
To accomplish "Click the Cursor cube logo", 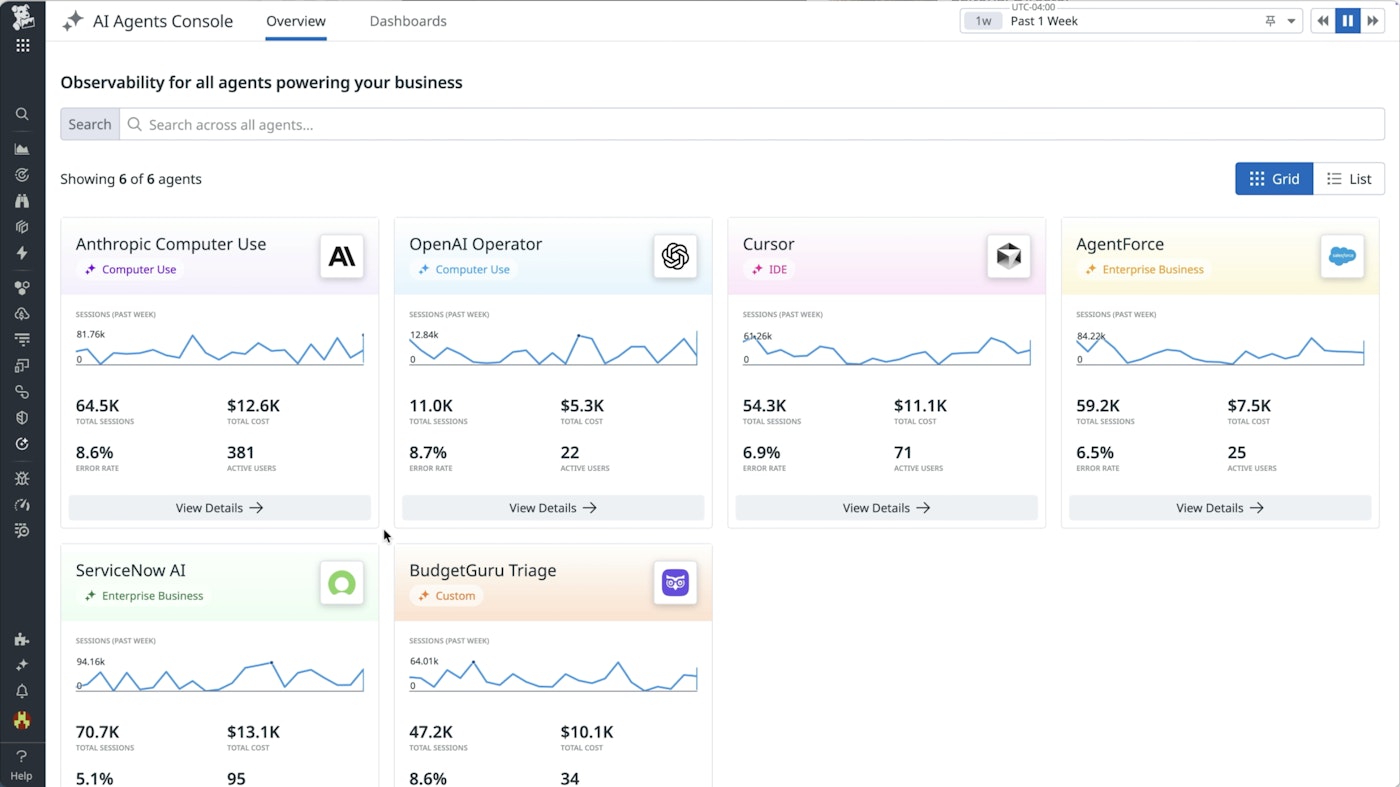I will pos(1009,257).
